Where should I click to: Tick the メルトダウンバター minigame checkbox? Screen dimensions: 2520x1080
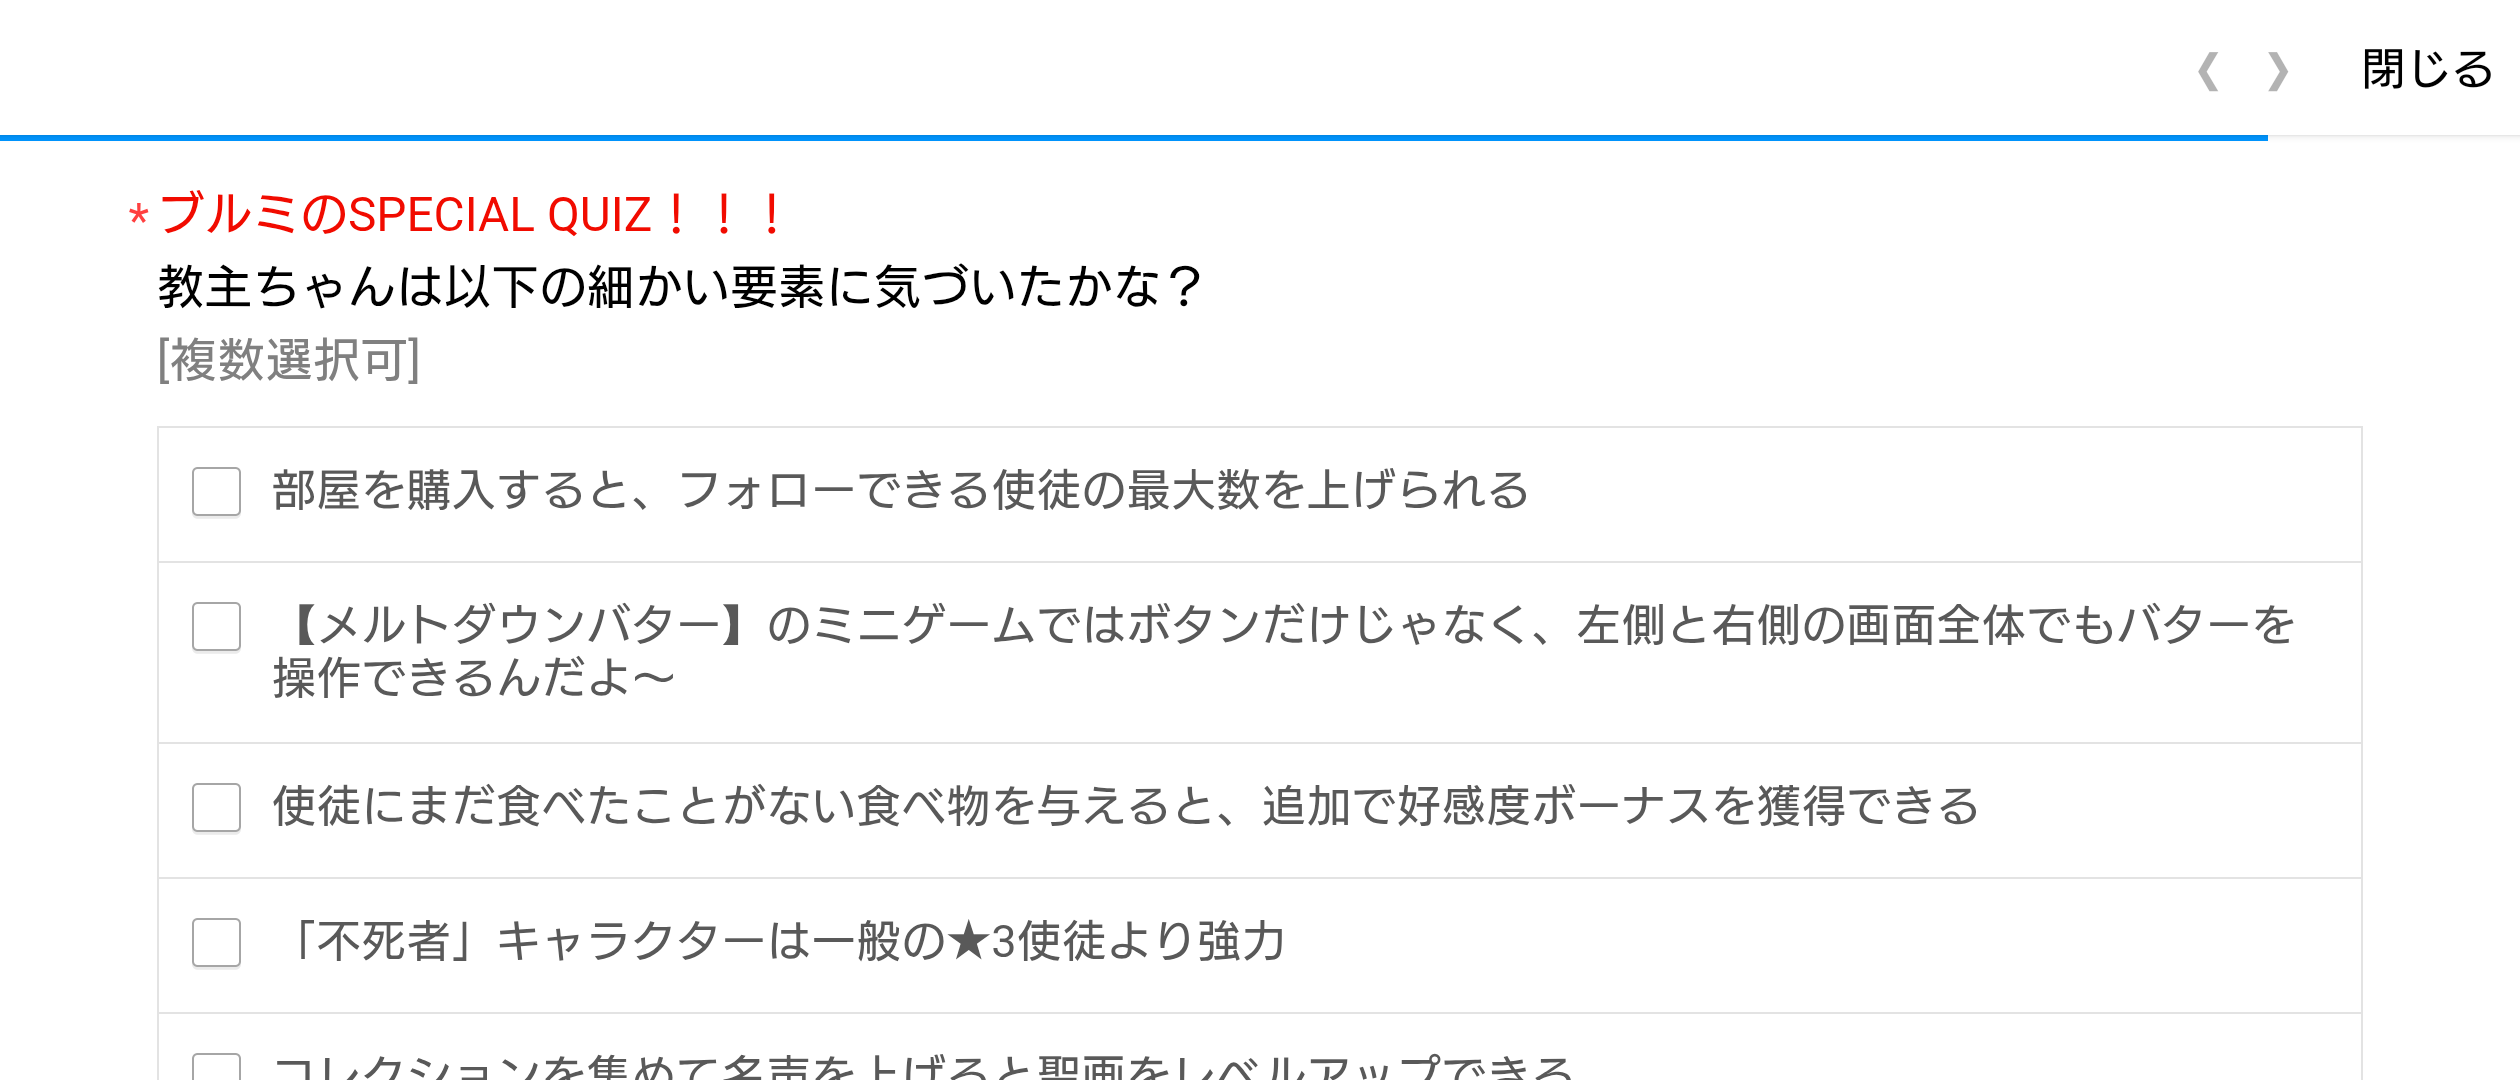(216, 626)
